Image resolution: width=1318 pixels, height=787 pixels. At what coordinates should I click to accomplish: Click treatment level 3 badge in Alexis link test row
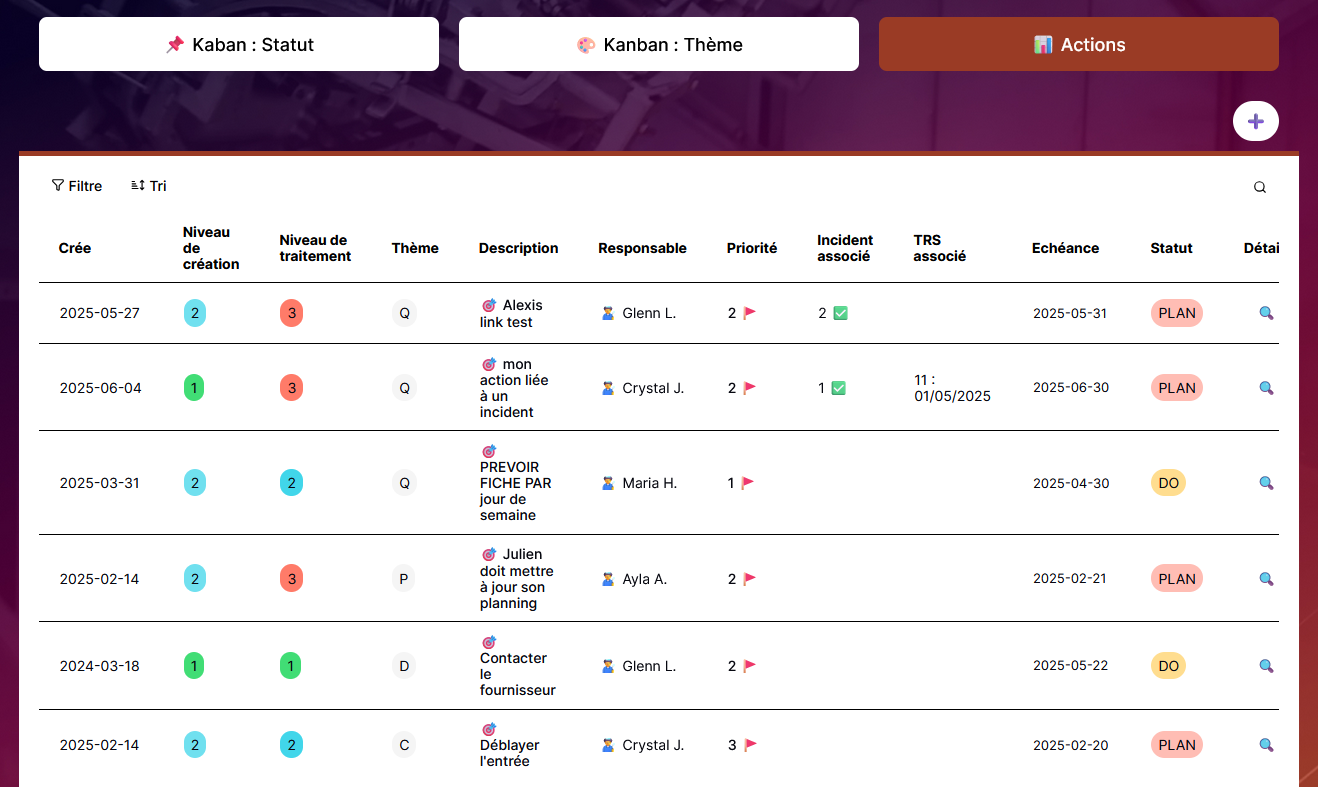[x=291, y=313]
